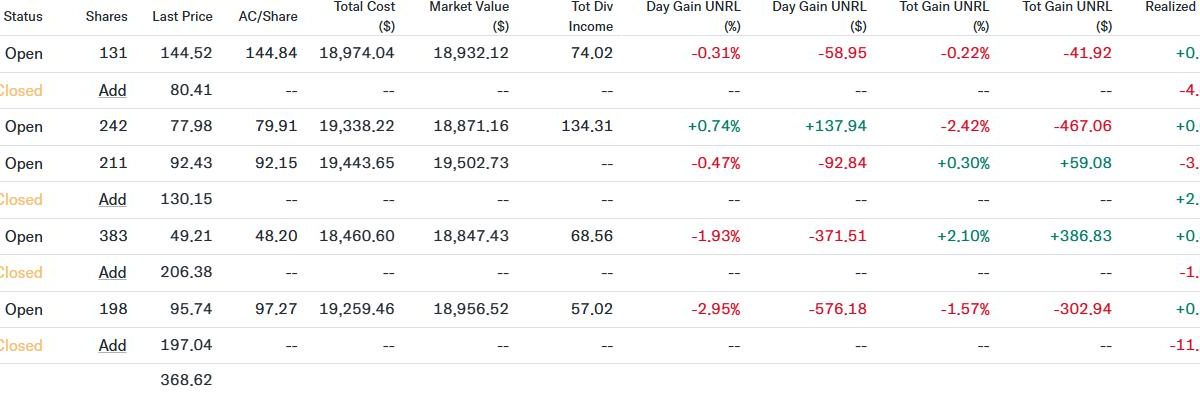
Task: Click the Add link beside price 80.41
Action: click(x=113, y=90)
